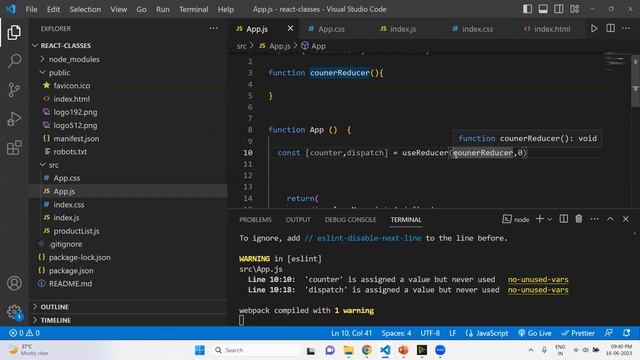The image size is (640, 360).
Task: Open the terminal launch profile dropdown
Action: tap(549, 220)
